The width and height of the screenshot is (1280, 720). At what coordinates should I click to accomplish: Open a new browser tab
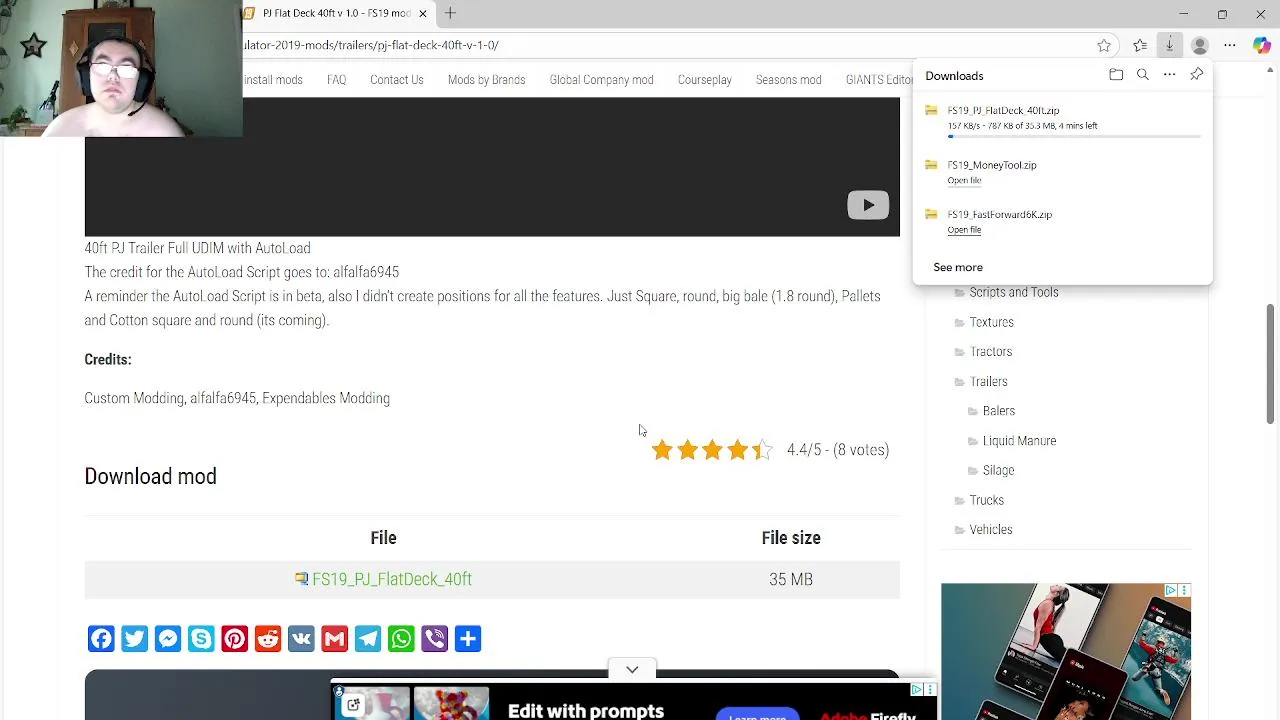pyautogui.click(x=450, y=13)
